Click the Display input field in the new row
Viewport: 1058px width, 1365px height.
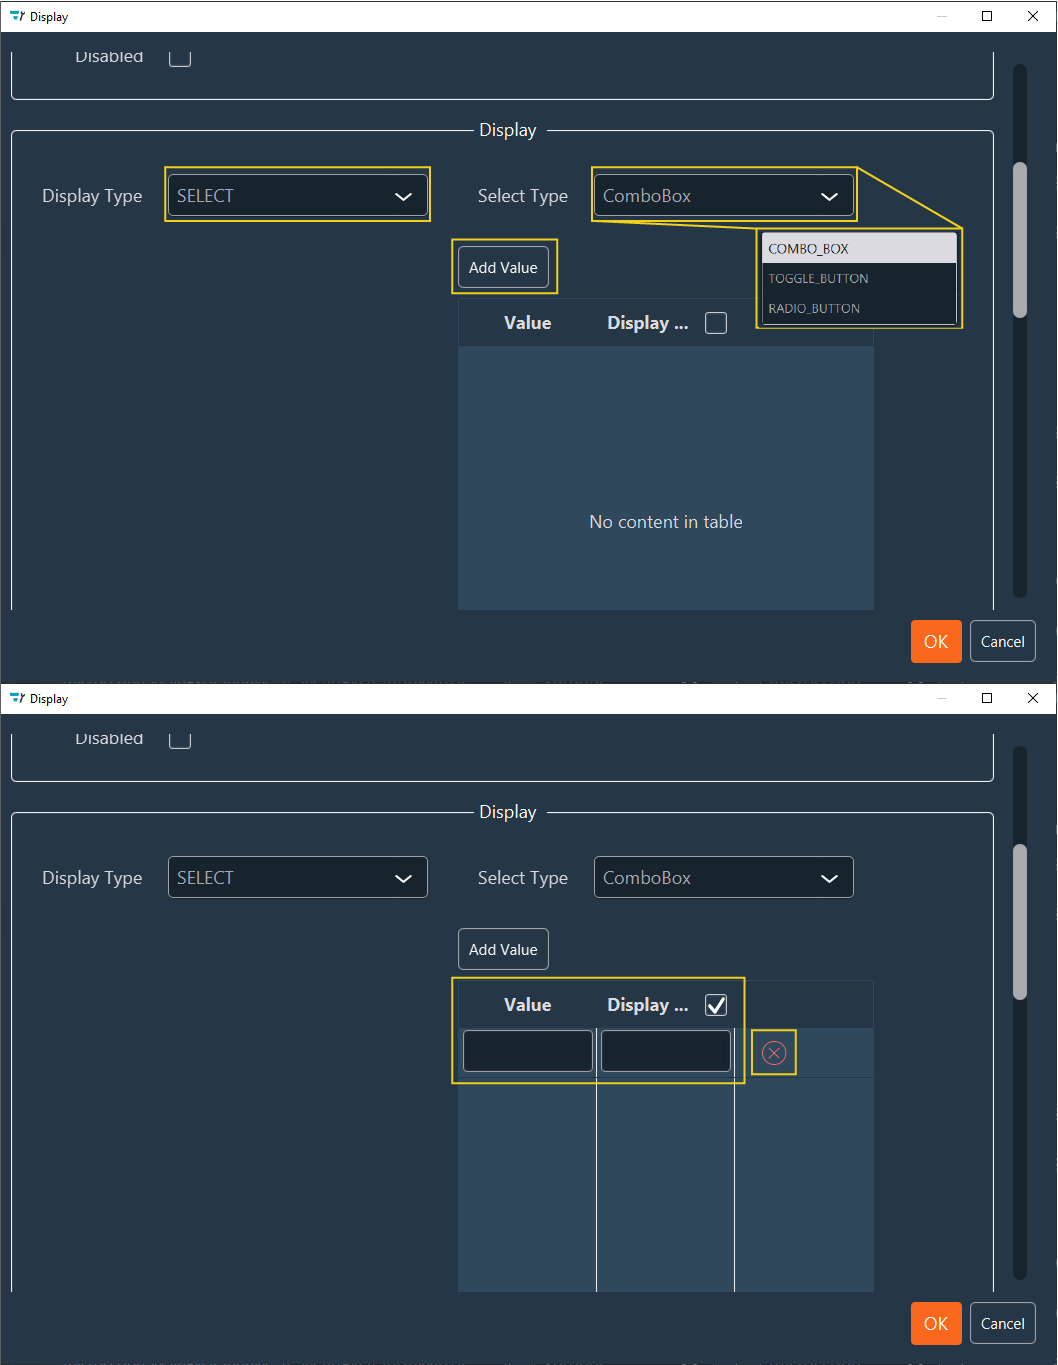click(665, 1050)
